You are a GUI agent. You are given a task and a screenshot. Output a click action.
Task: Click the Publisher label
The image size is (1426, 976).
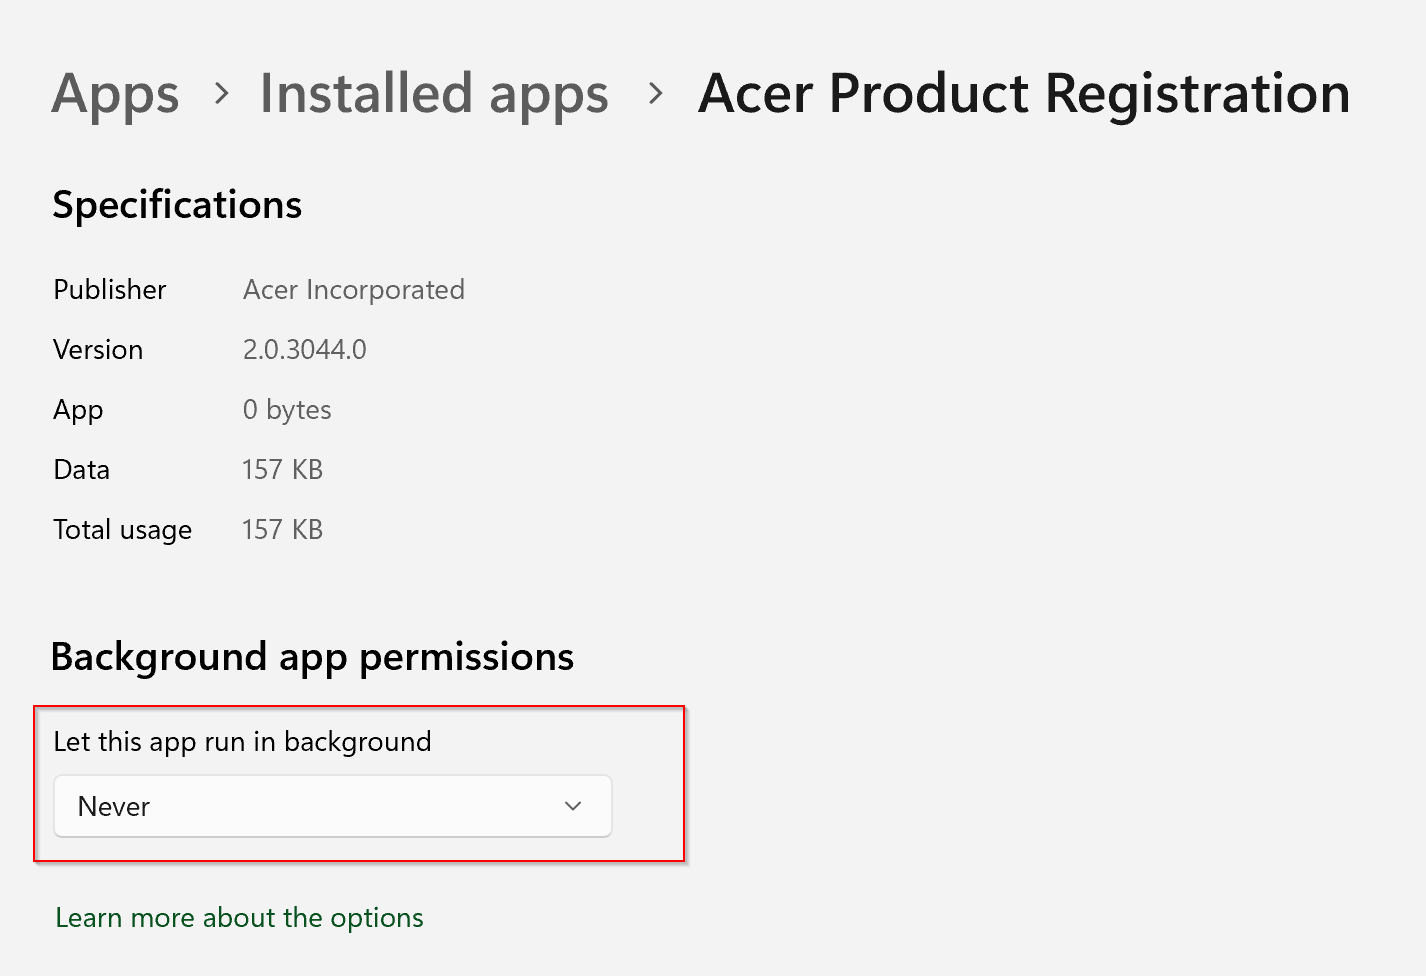tap(110, 290)
